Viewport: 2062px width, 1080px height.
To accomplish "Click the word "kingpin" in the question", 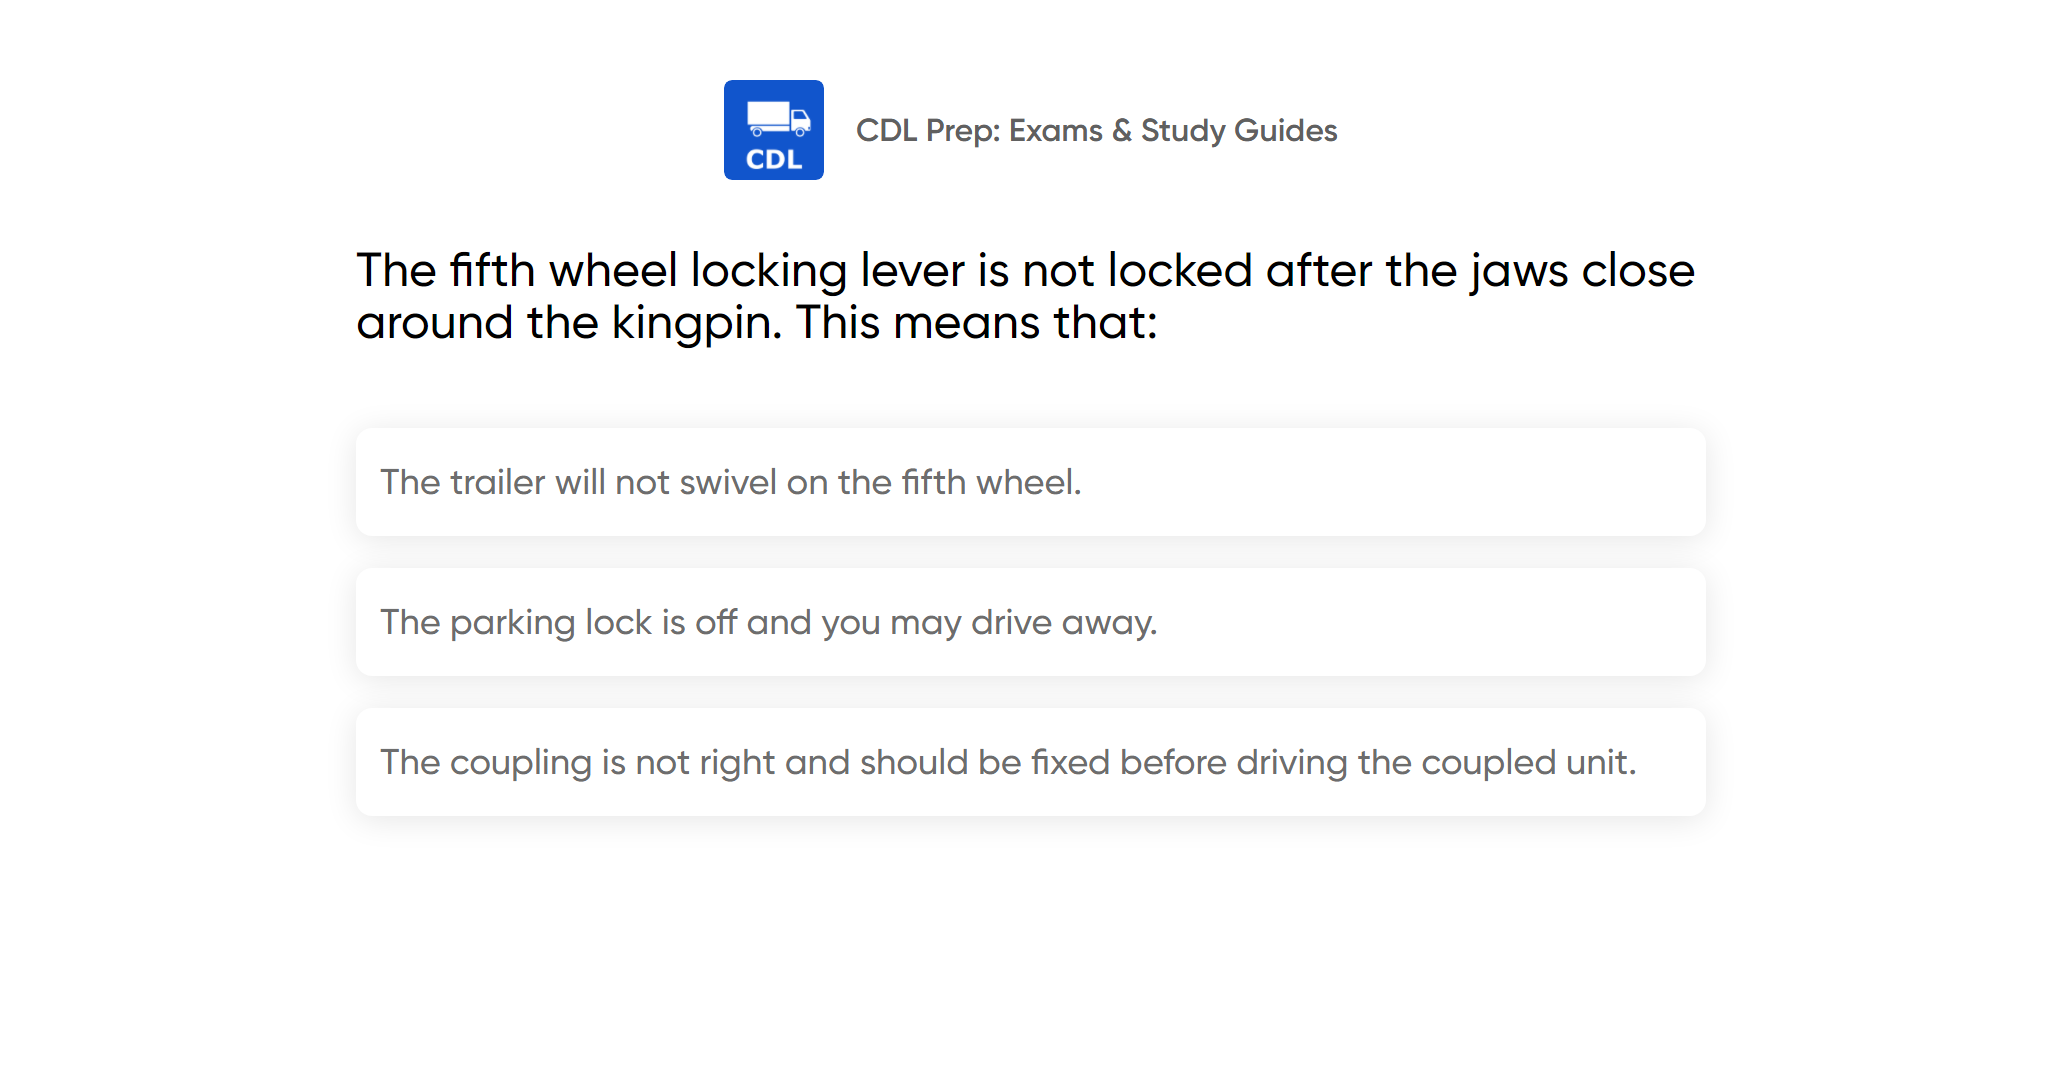I will (x=694, y=323).
